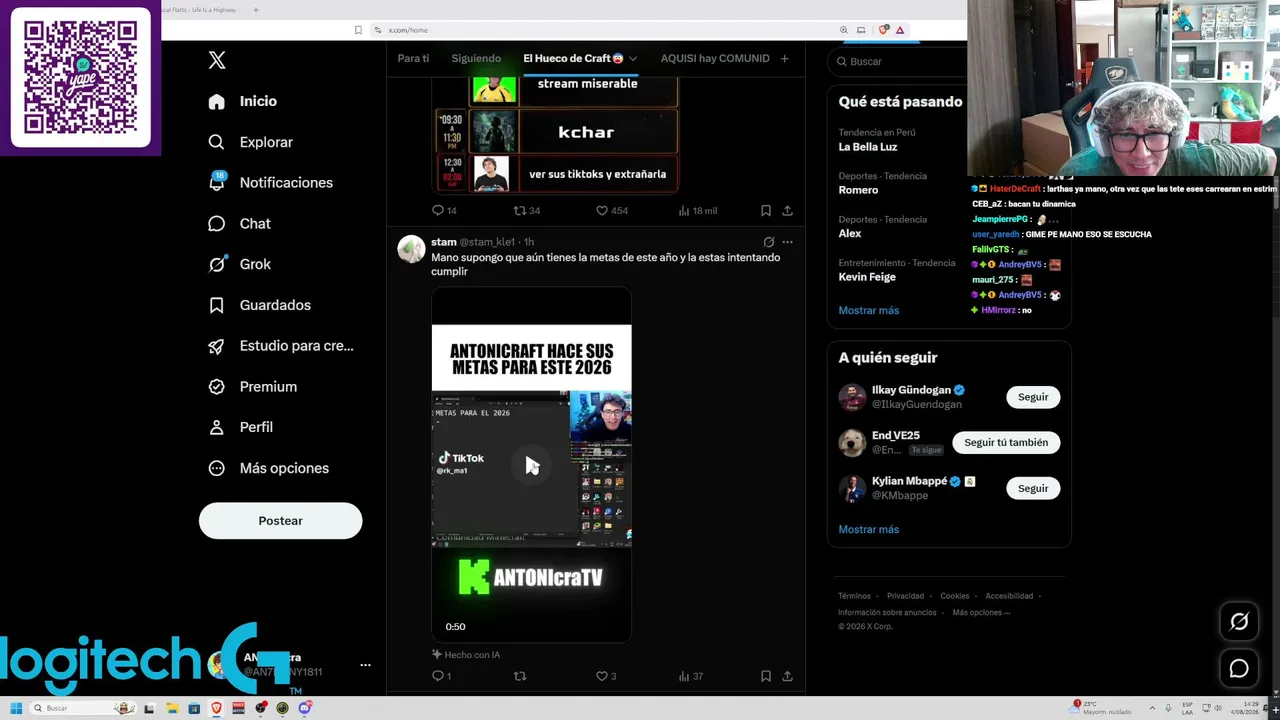Click the Postear button
This screenshot has width=1280, height=720.
[x=280, y=521]
